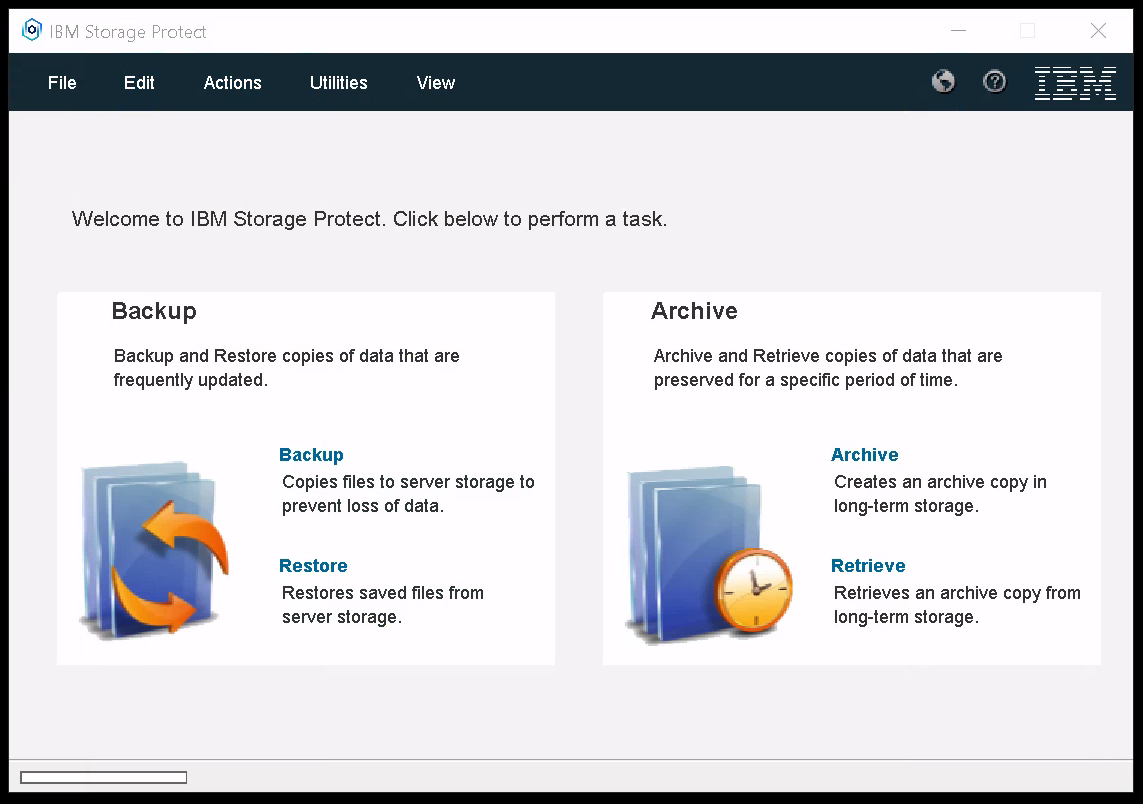Click the IBM Storage Protect title bar icon
1143x804 pixels.
(31, 31)
